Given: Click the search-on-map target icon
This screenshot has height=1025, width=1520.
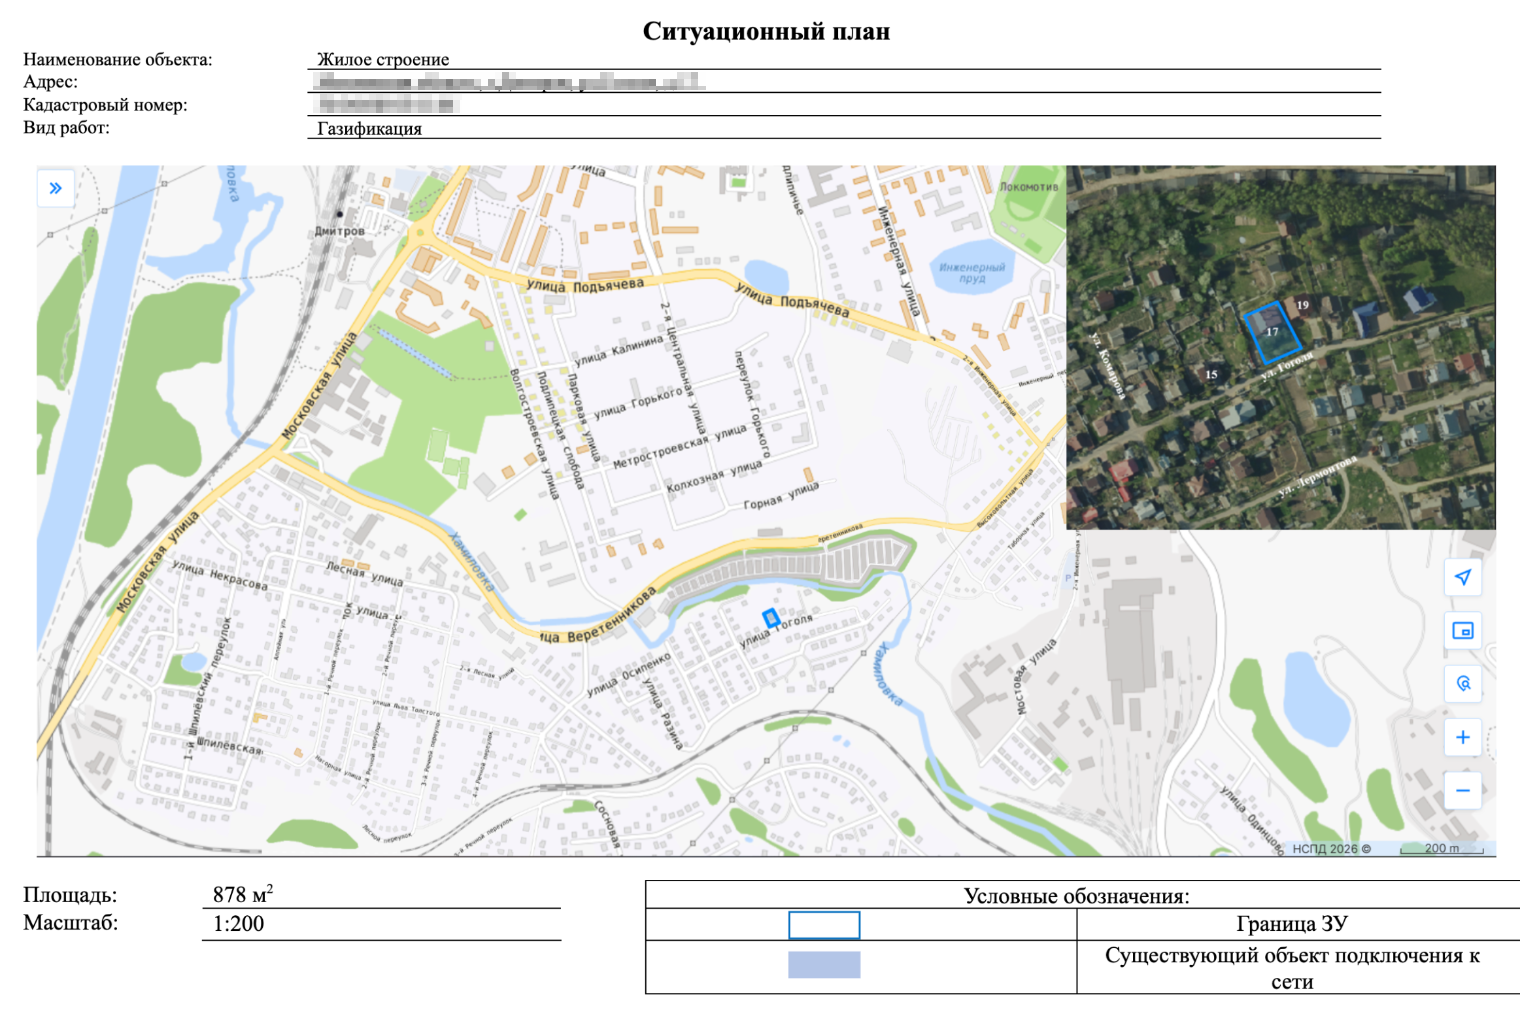Looking at the screenshot, I should pyautogui.click(x=1463, y=684).
